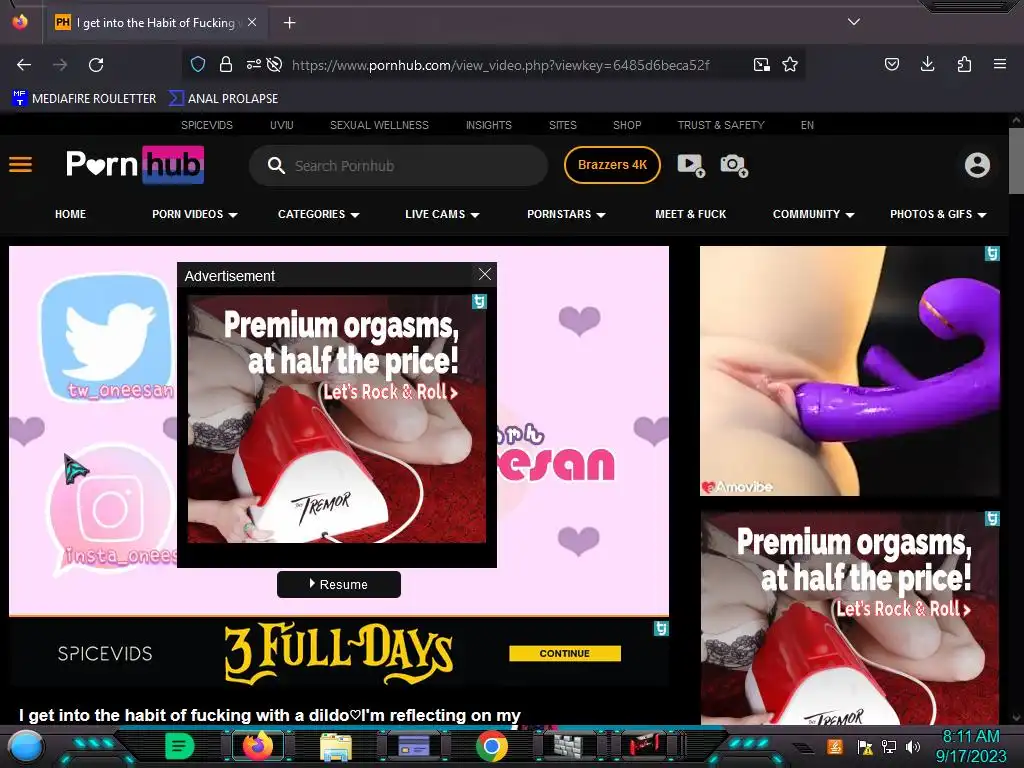The image size is (1024, 768).
Task: Click the upload video icon
Action: click(x=691, y=165)
